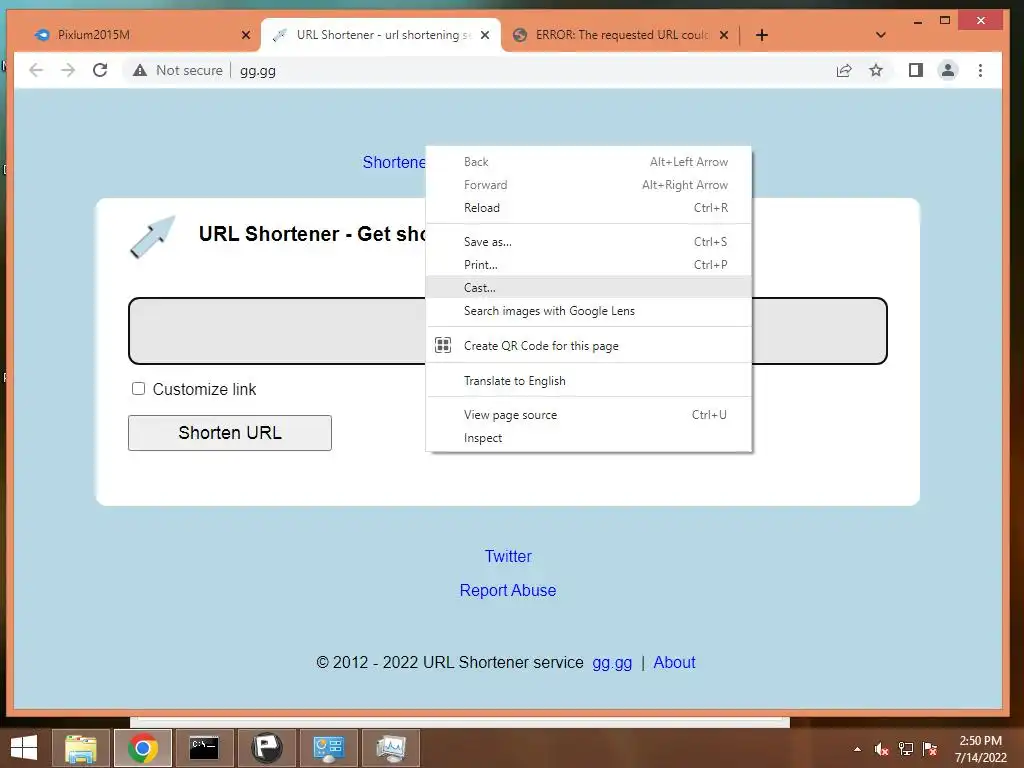Choose Inspect in the context menu
Image resolution: width=1024 pixels, height=768 pixels.
coord(588,438)
